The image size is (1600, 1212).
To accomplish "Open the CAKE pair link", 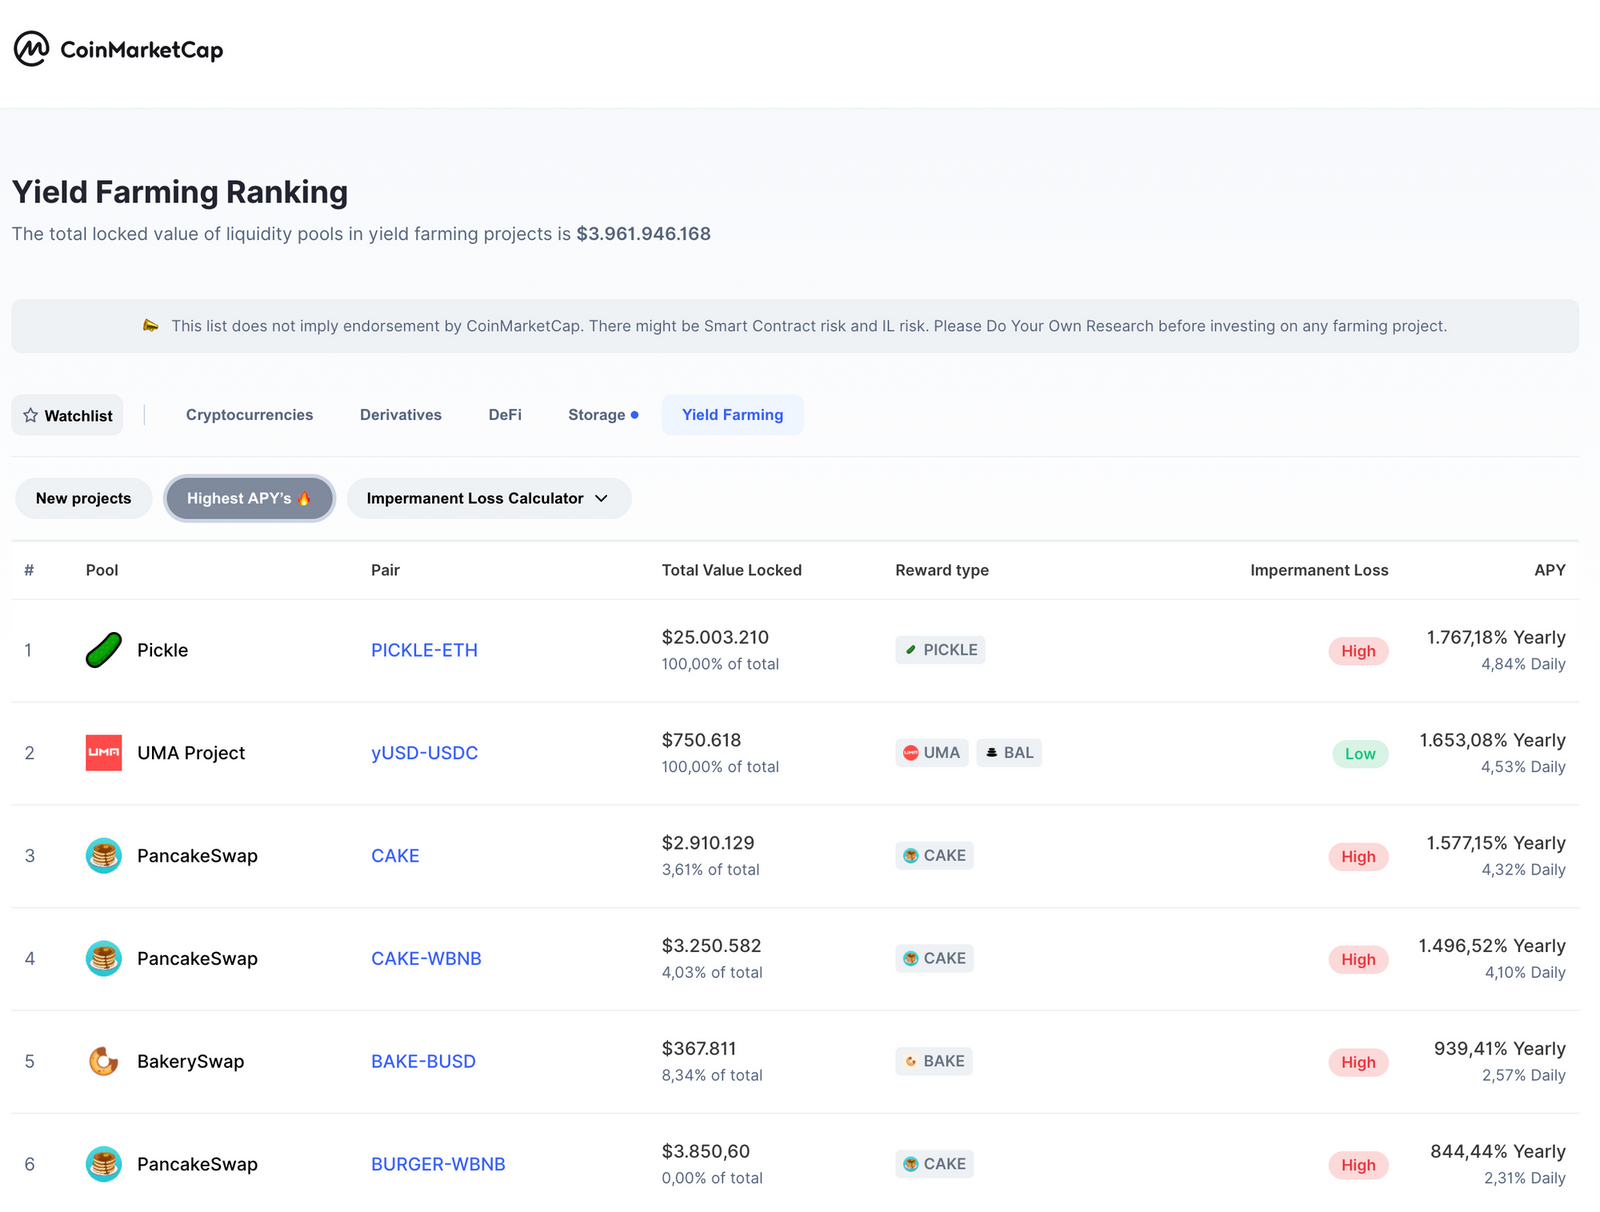I will point(395,856).
